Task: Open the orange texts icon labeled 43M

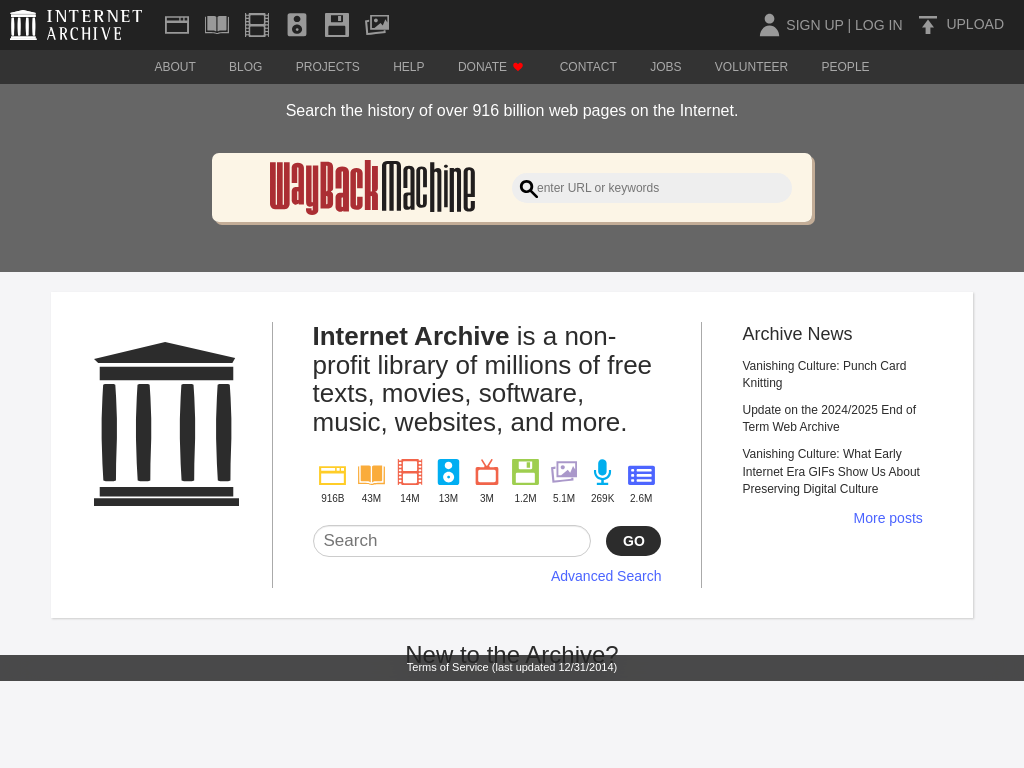Action: point(371,474)
